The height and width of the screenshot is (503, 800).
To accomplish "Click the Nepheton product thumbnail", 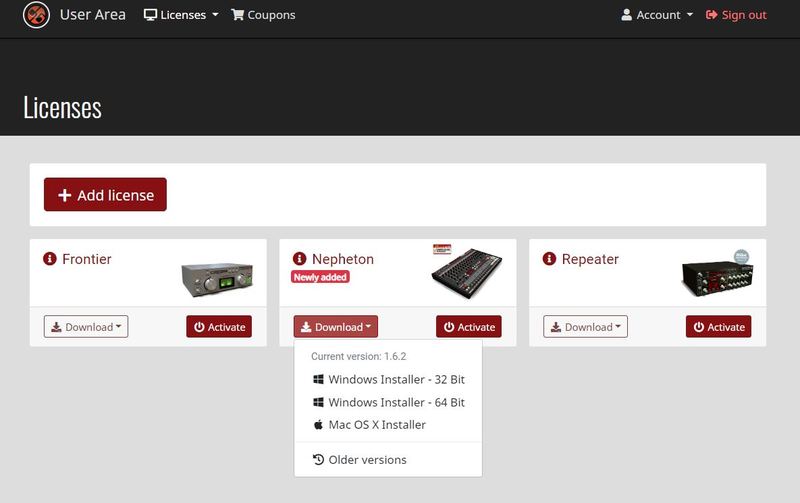I will click(466, 271).
